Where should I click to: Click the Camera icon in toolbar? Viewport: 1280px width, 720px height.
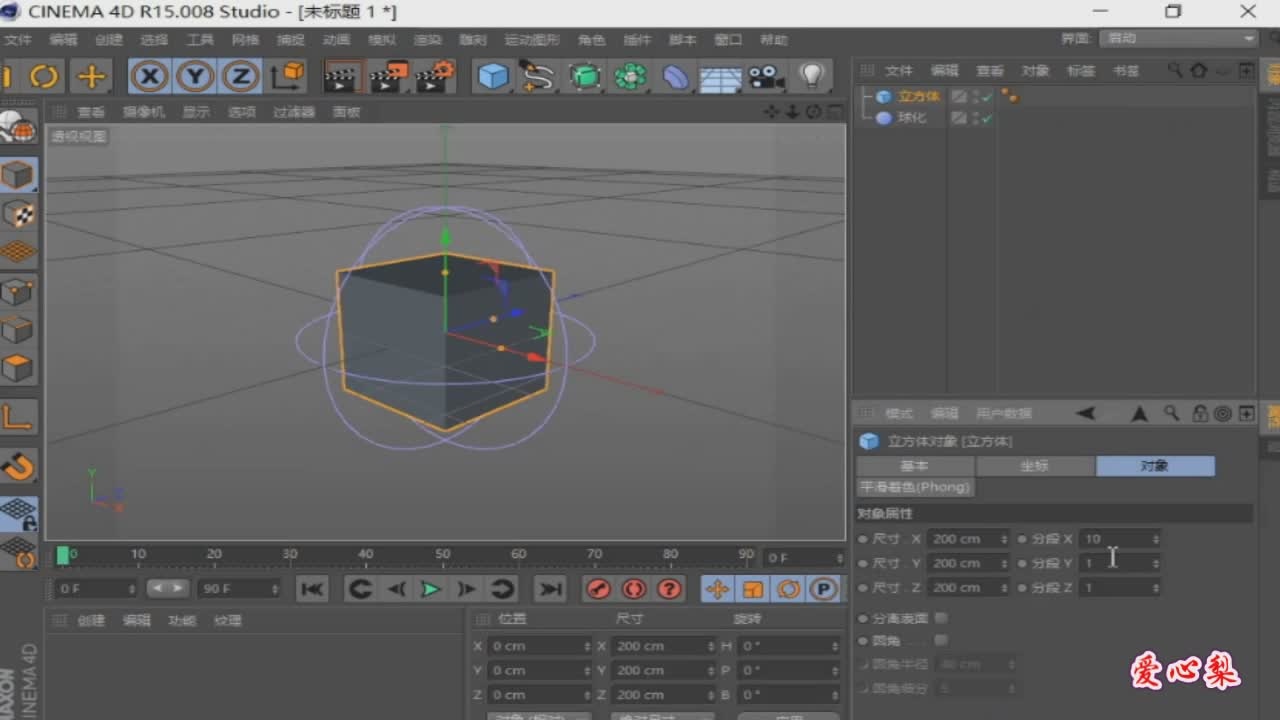click(x=766, y=76)
